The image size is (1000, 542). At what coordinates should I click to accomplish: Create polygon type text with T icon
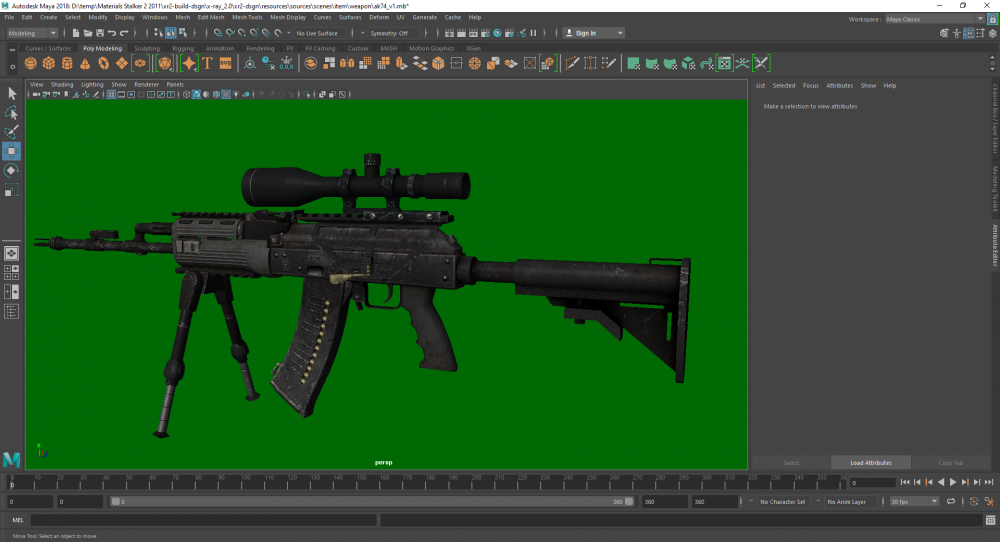click(207, 63)
